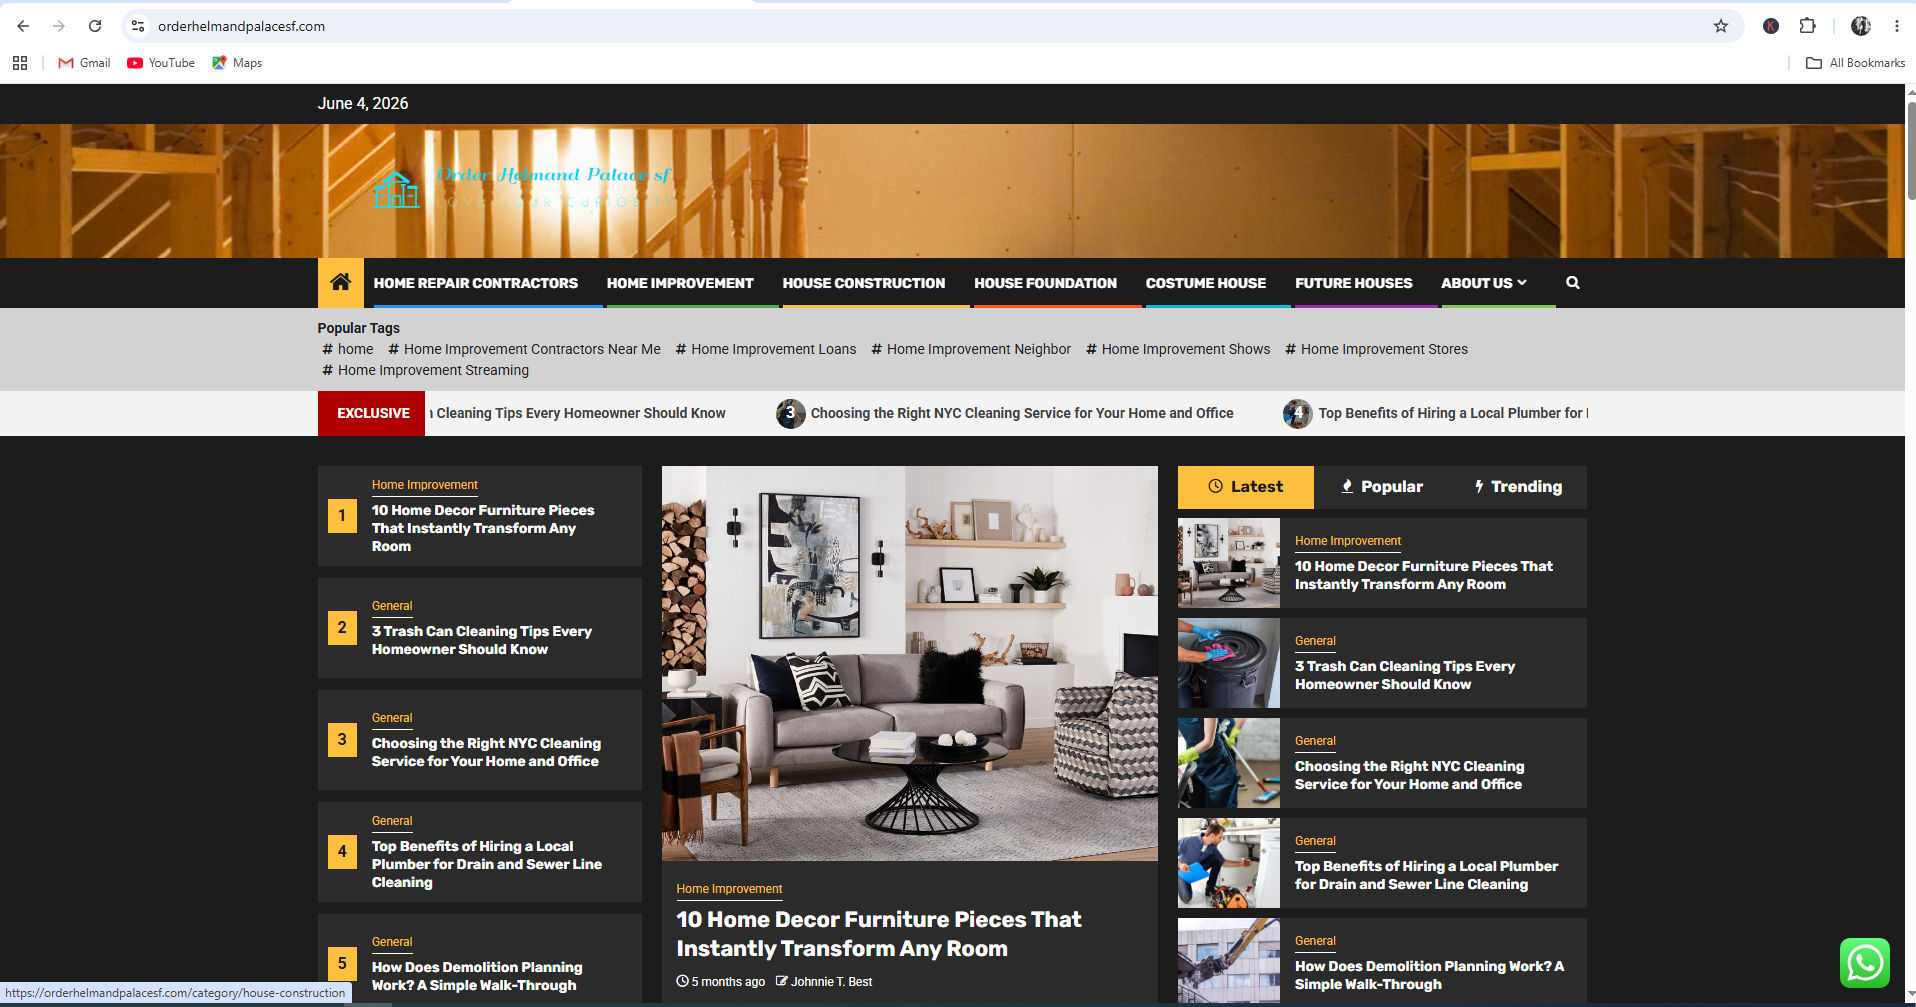Screen dimensions: 1916x1007
Task: Open House Construction menu item
Action: (x=864, y=283)
